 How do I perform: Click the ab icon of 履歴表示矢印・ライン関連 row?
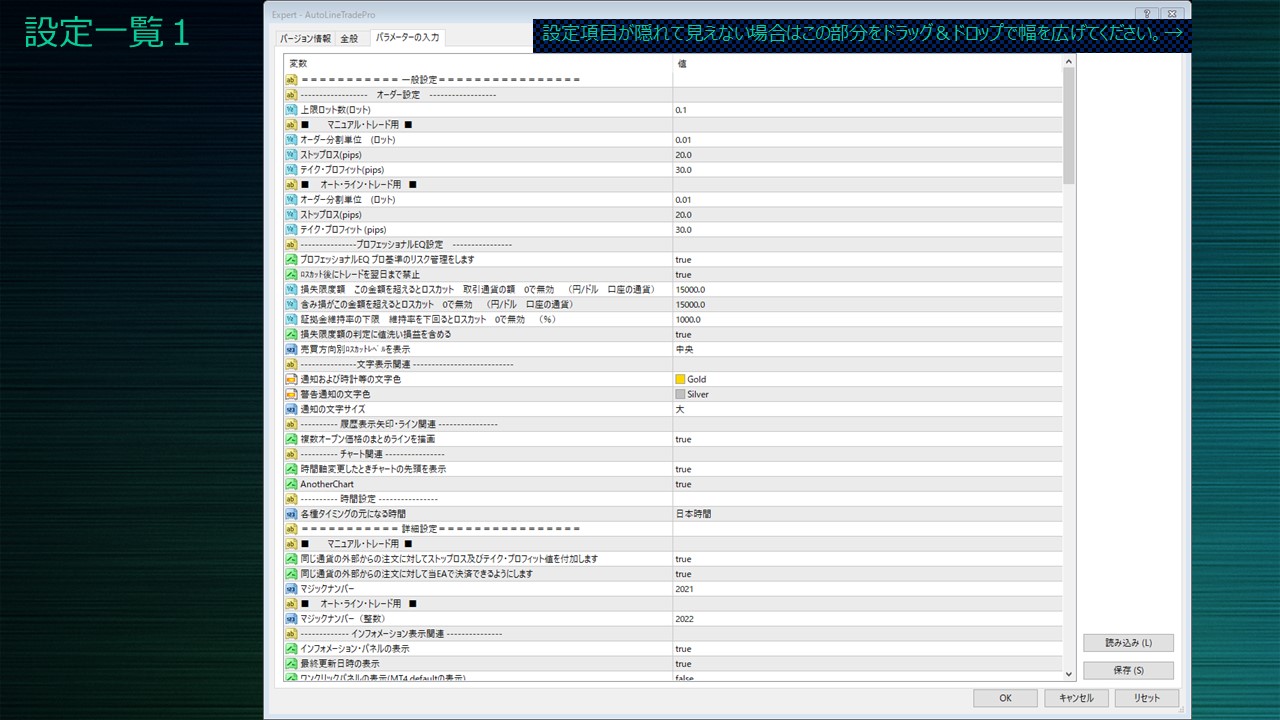292,425
